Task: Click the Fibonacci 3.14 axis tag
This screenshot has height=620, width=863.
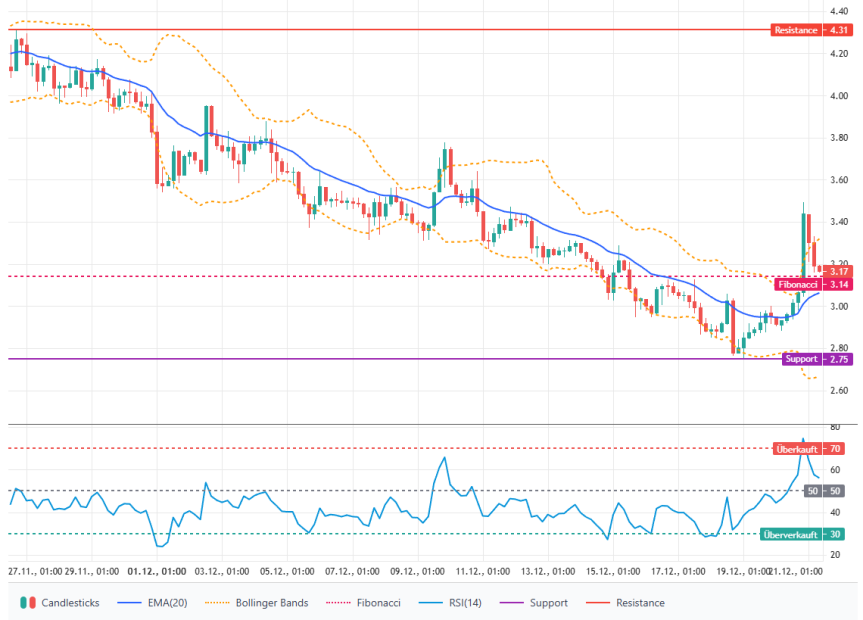Action: [811, 284]
